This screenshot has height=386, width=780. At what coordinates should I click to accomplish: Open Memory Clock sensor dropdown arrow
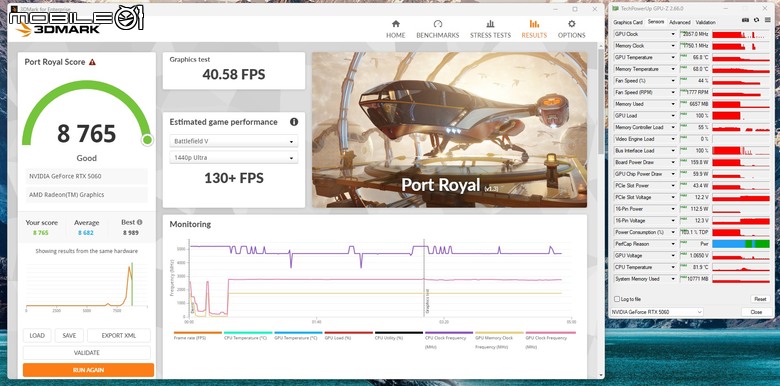[x=673, y=46]
